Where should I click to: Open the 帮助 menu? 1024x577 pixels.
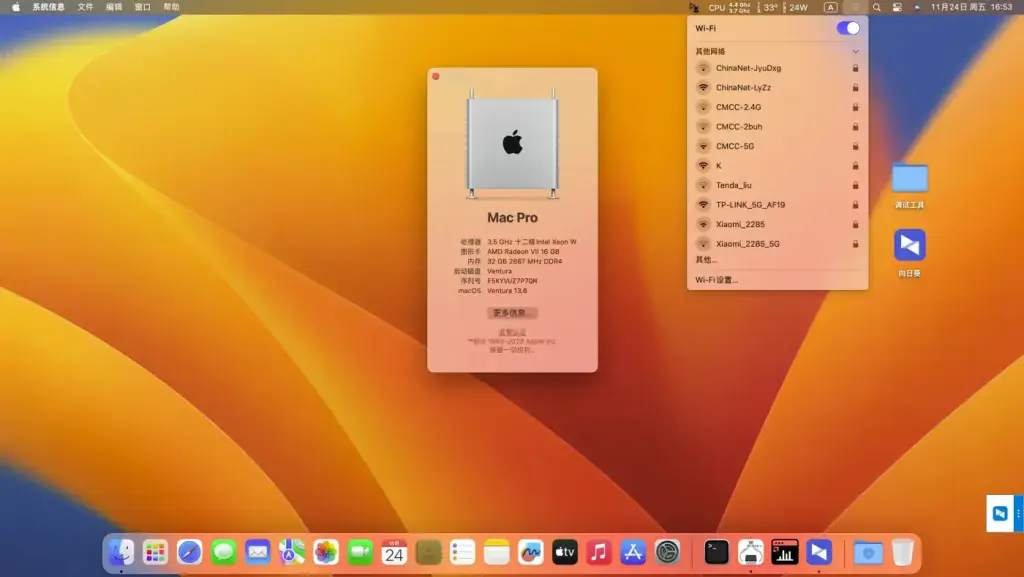[171, 7]
